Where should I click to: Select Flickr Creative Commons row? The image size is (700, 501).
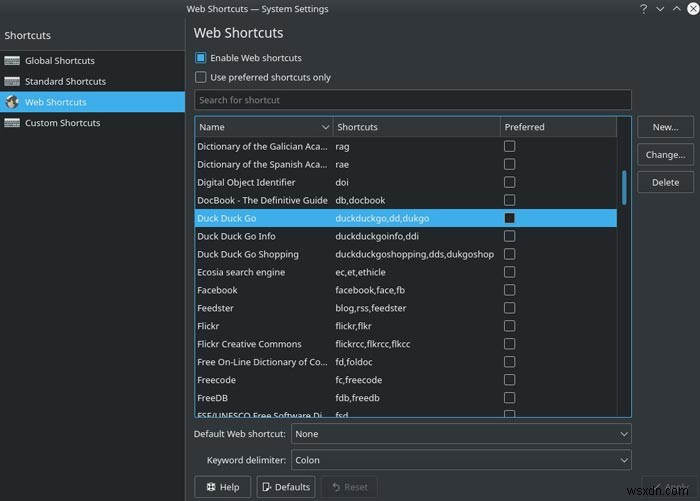pyautogui.click(x=406, y=344)
